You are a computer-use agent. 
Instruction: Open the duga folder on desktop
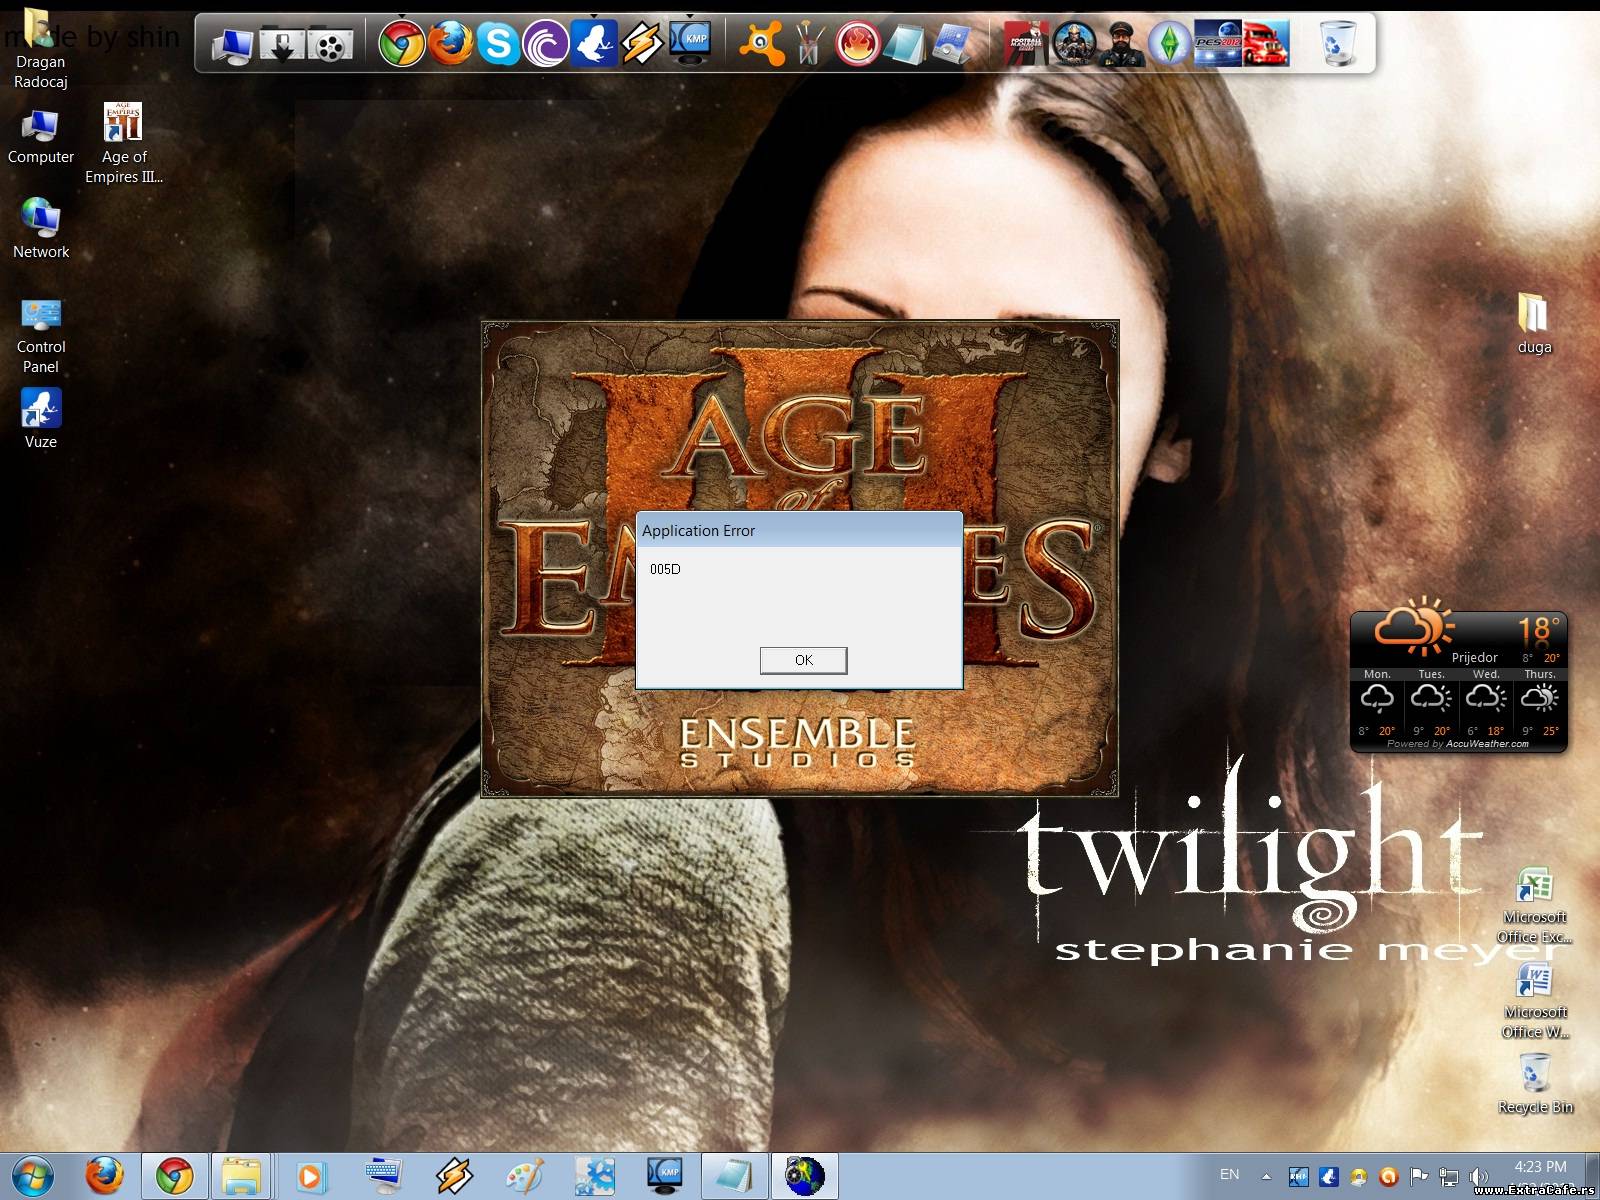pos(1534,323)
